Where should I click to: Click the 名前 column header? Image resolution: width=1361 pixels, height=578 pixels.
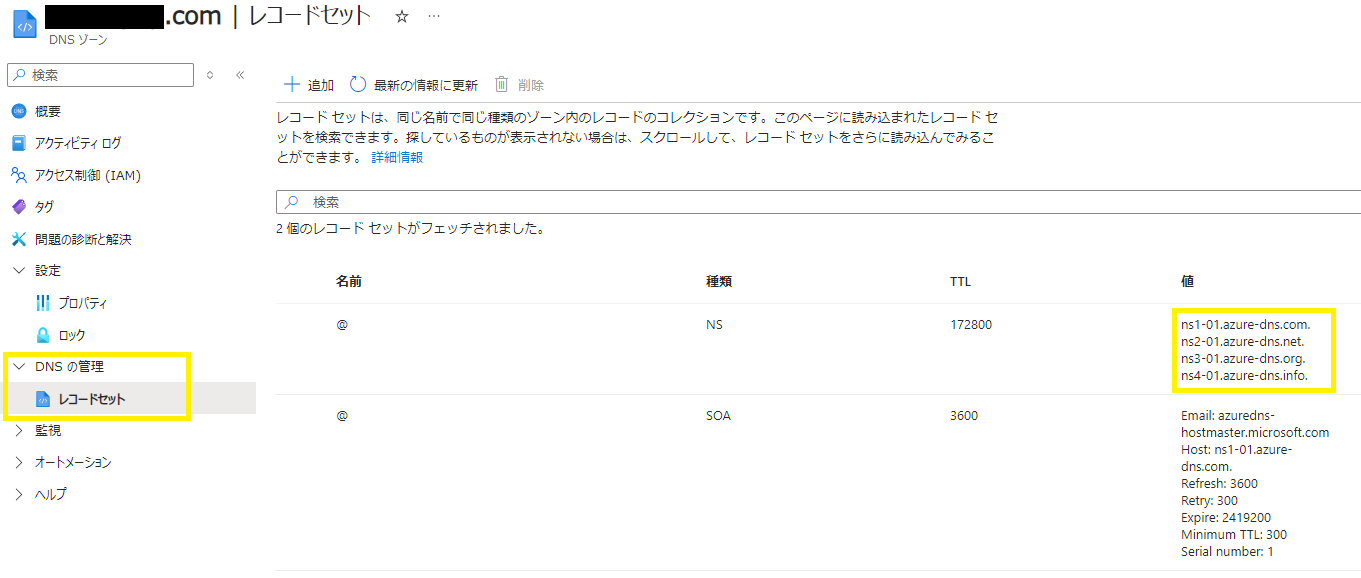click(x=348, y=282)
